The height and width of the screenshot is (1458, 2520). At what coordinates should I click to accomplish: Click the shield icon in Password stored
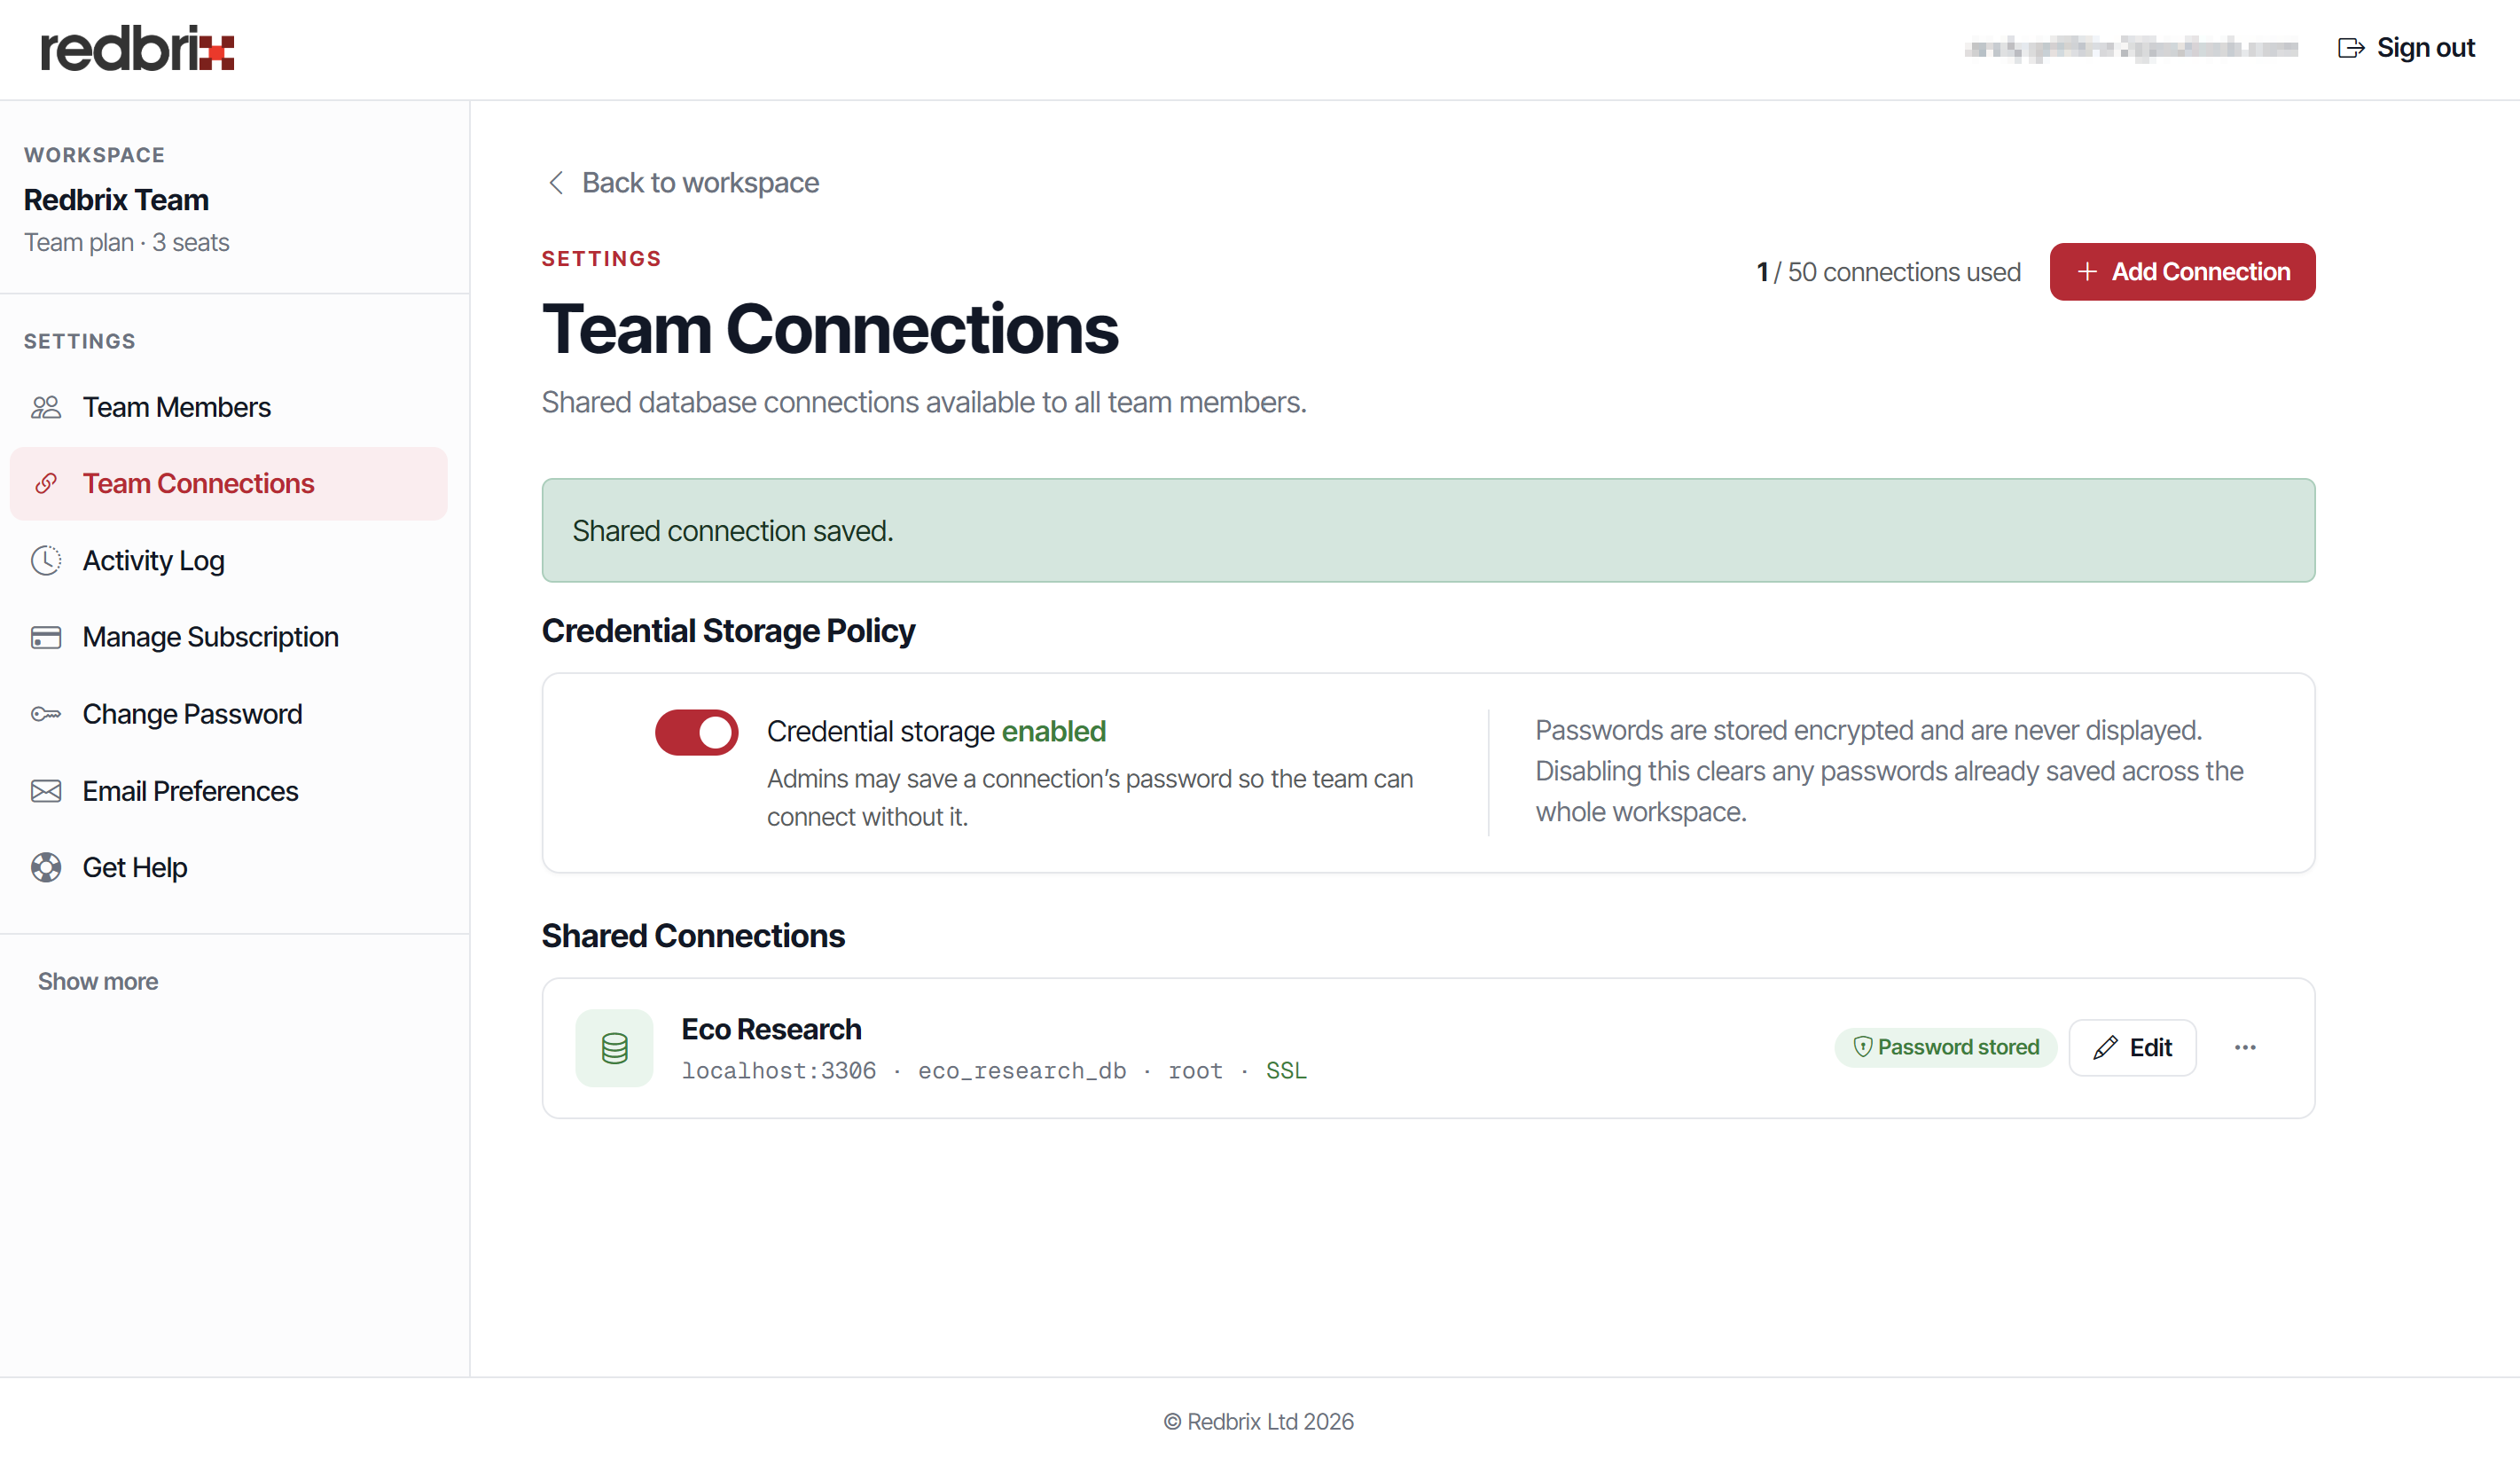pyautogui.click(x=1862, y=1047)
